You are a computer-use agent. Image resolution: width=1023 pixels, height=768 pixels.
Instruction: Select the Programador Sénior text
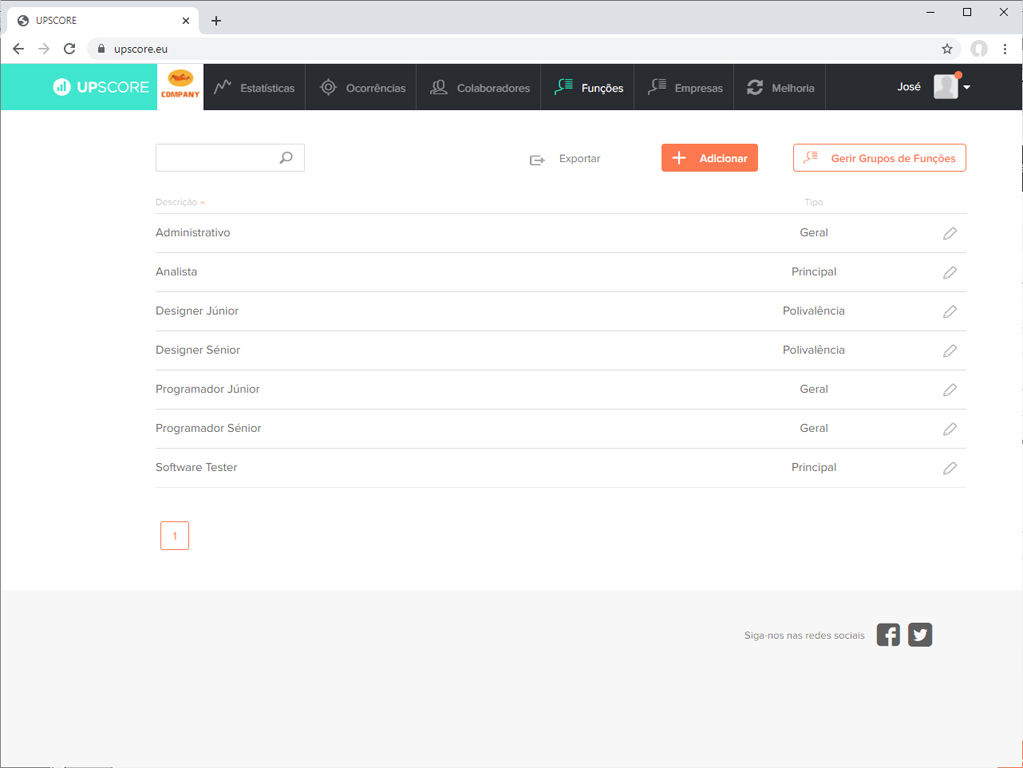point(208,428)
